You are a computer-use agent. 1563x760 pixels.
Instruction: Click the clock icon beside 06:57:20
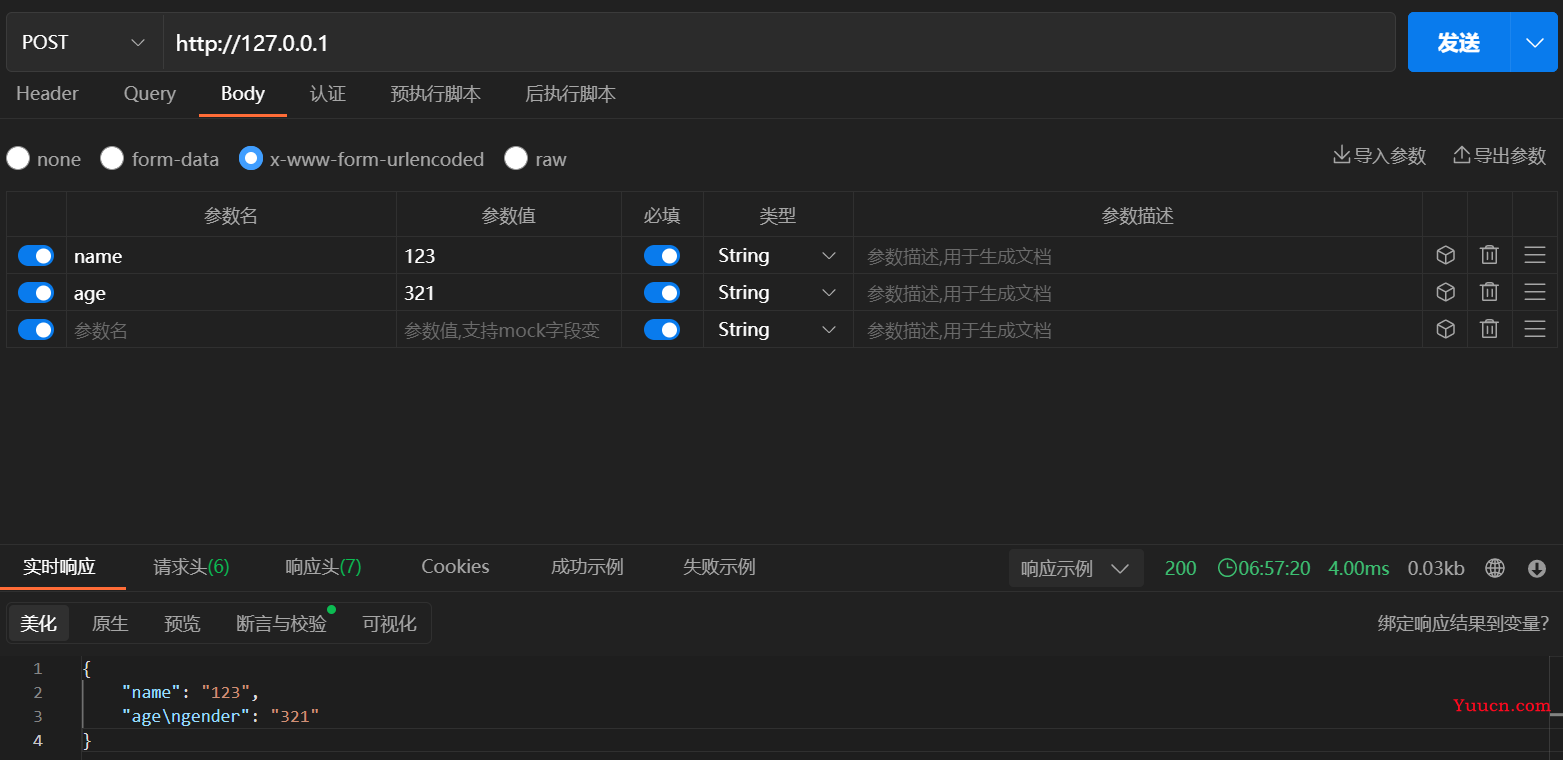pos(1227,568)
